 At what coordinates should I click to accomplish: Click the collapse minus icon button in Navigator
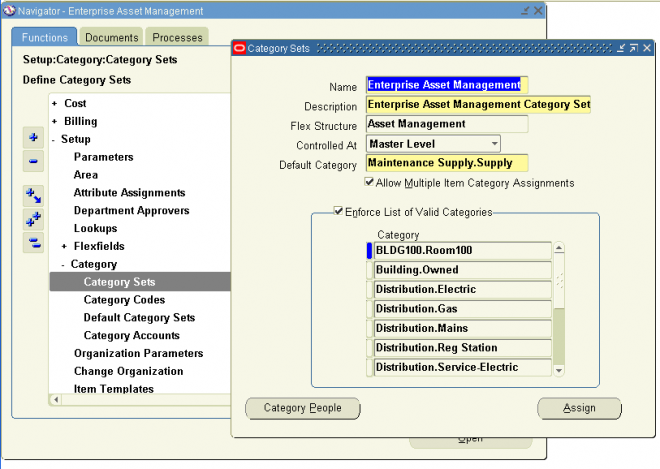tap(33, 161)
